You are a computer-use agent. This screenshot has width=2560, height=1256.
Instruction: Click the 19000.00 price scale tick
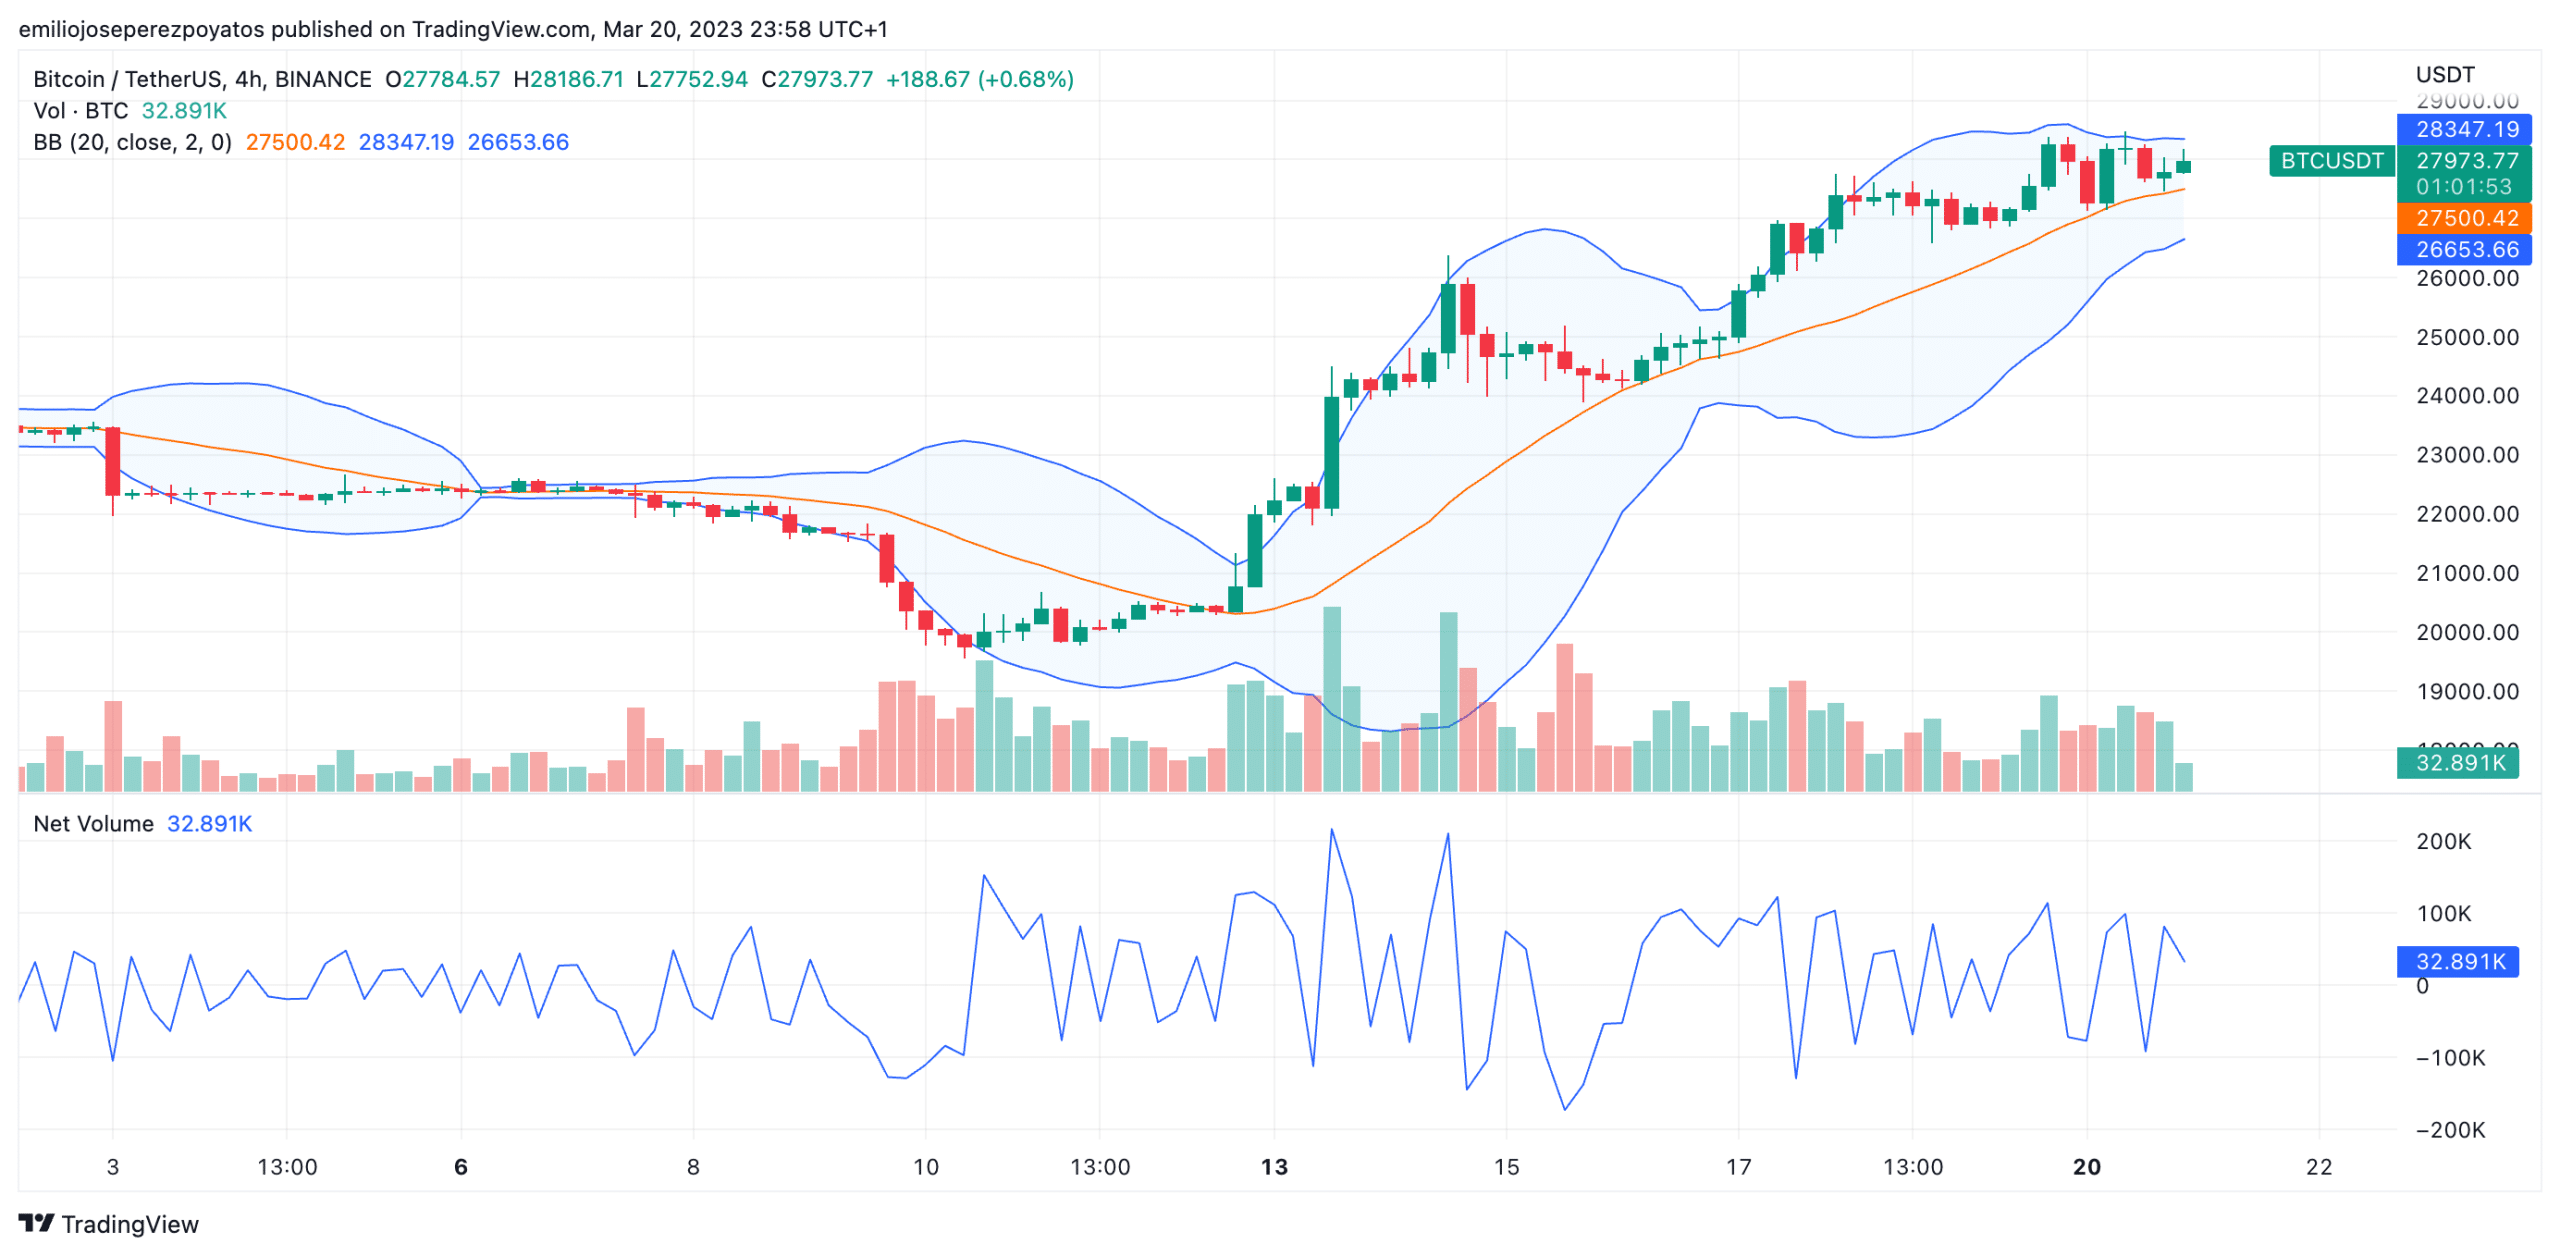click(x=2466, y=691)
